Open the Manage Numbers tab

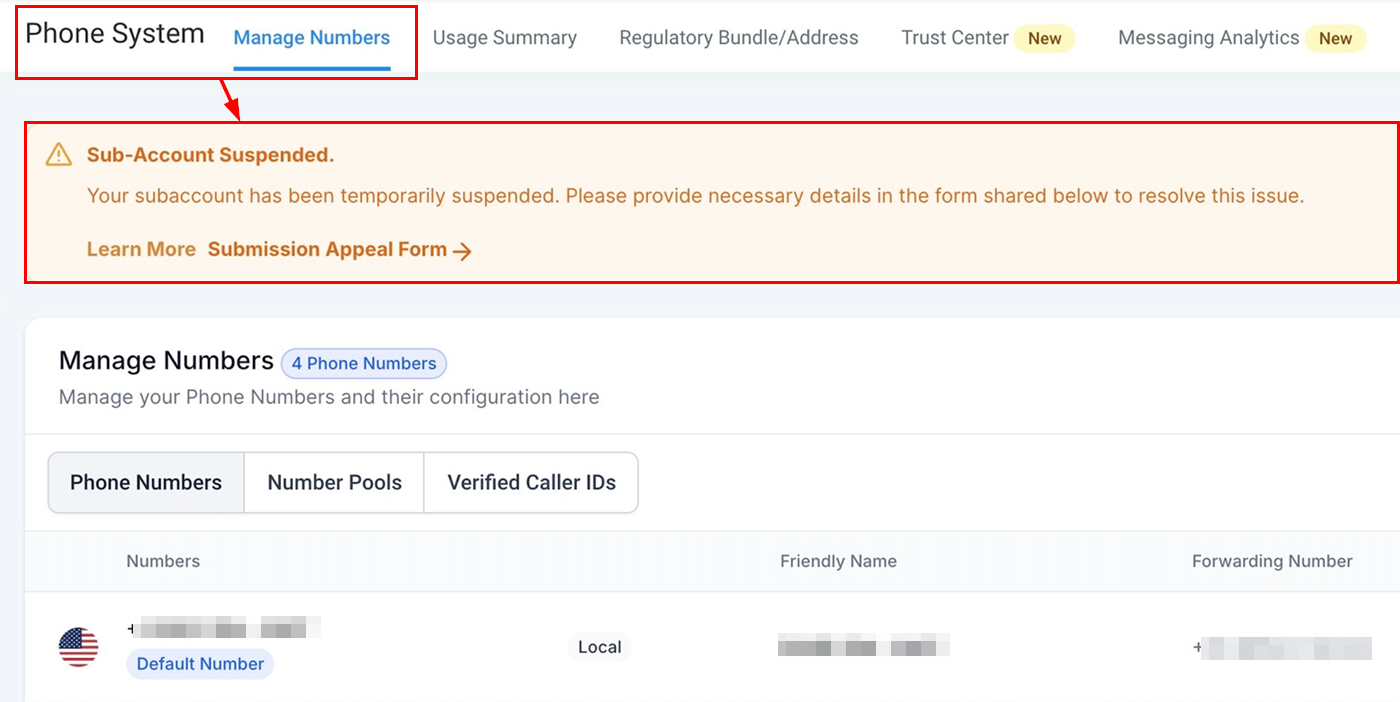pos(312,38)
